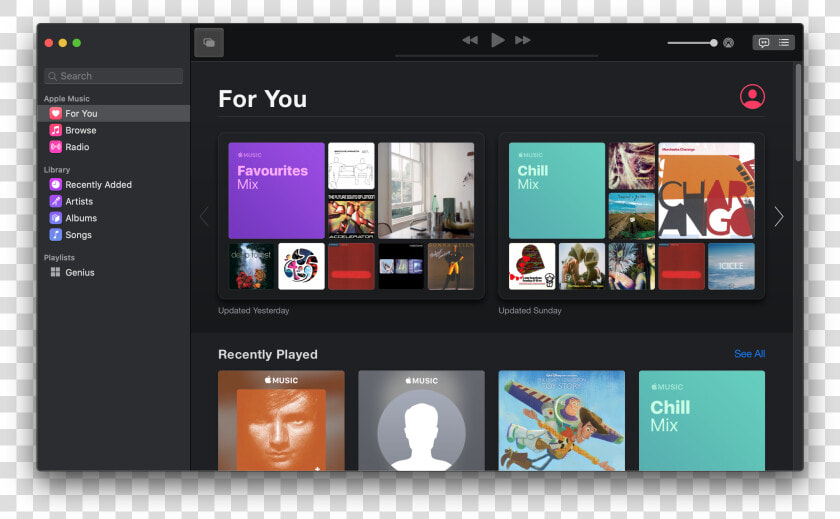Adjust the volume slider
The image size is (840, 519).
tap(692, 43)
